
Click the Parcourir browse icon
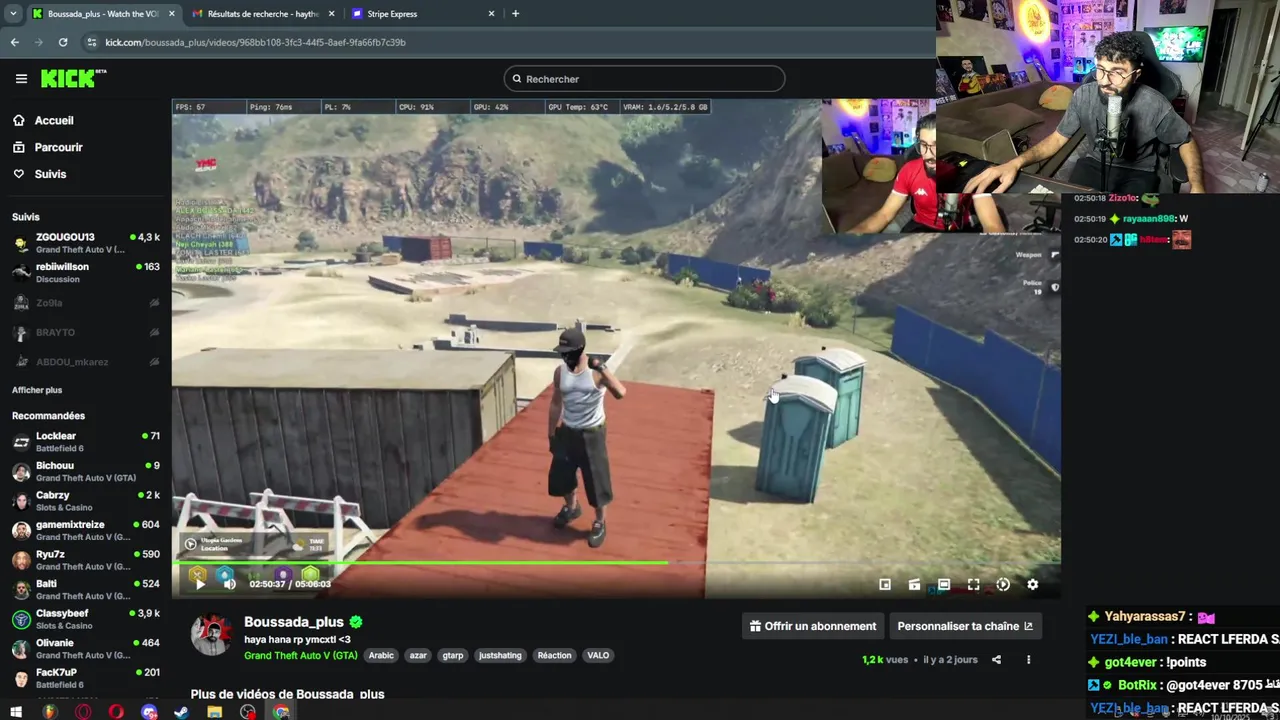(19, 147)
